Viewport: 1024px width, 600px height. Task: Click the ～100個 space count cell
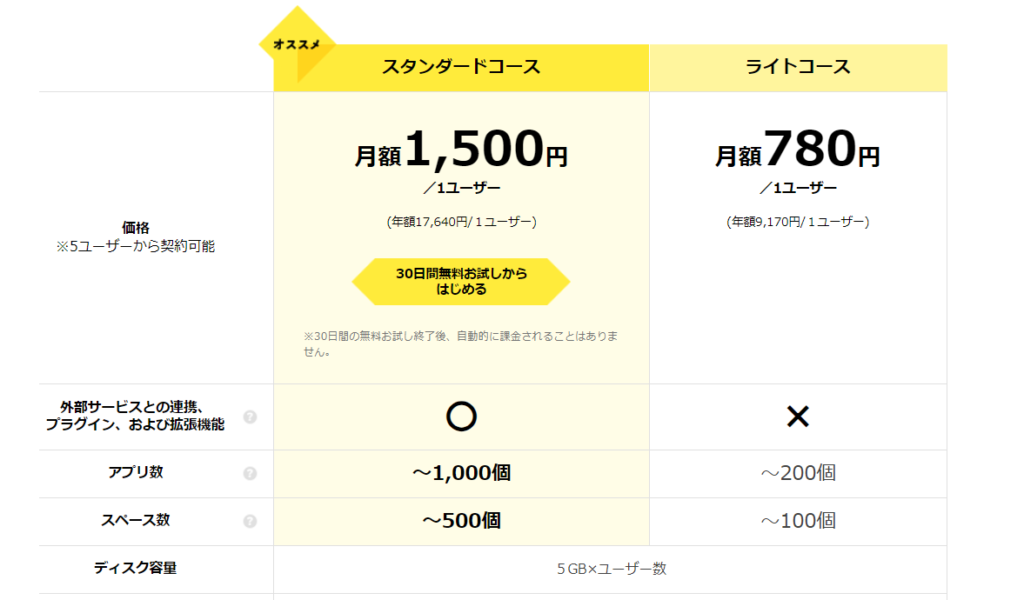797,521
